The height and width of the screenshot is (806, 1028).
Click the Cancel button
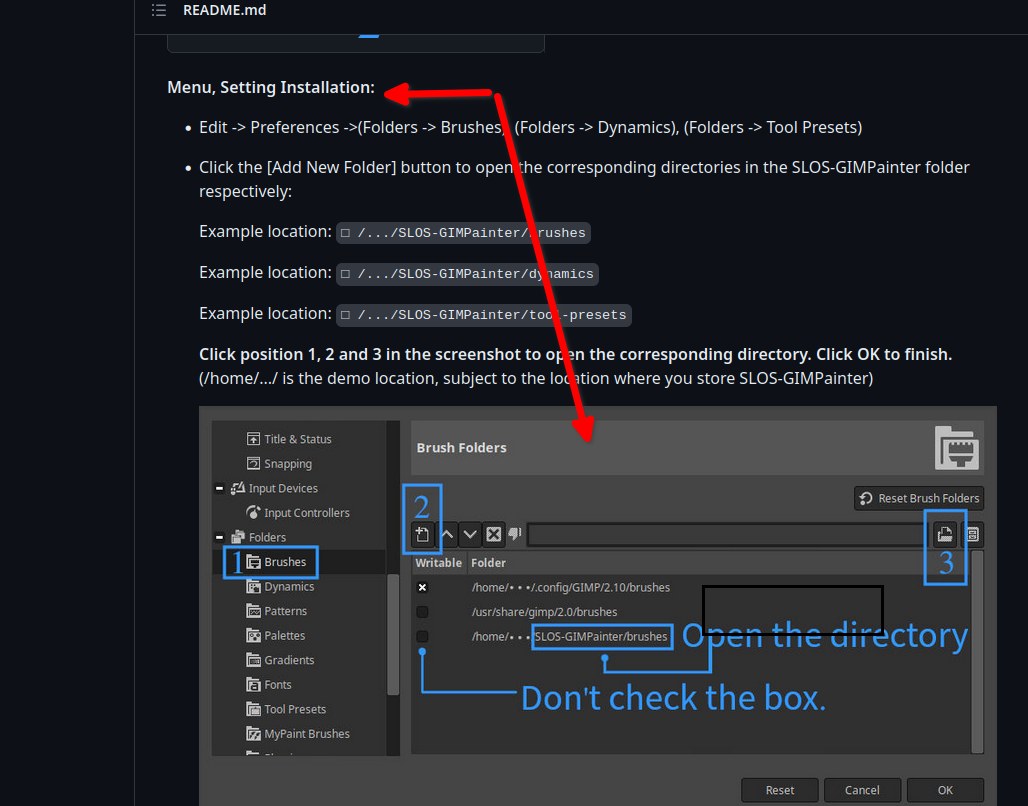pyautogui.click(x=862, y=790)
